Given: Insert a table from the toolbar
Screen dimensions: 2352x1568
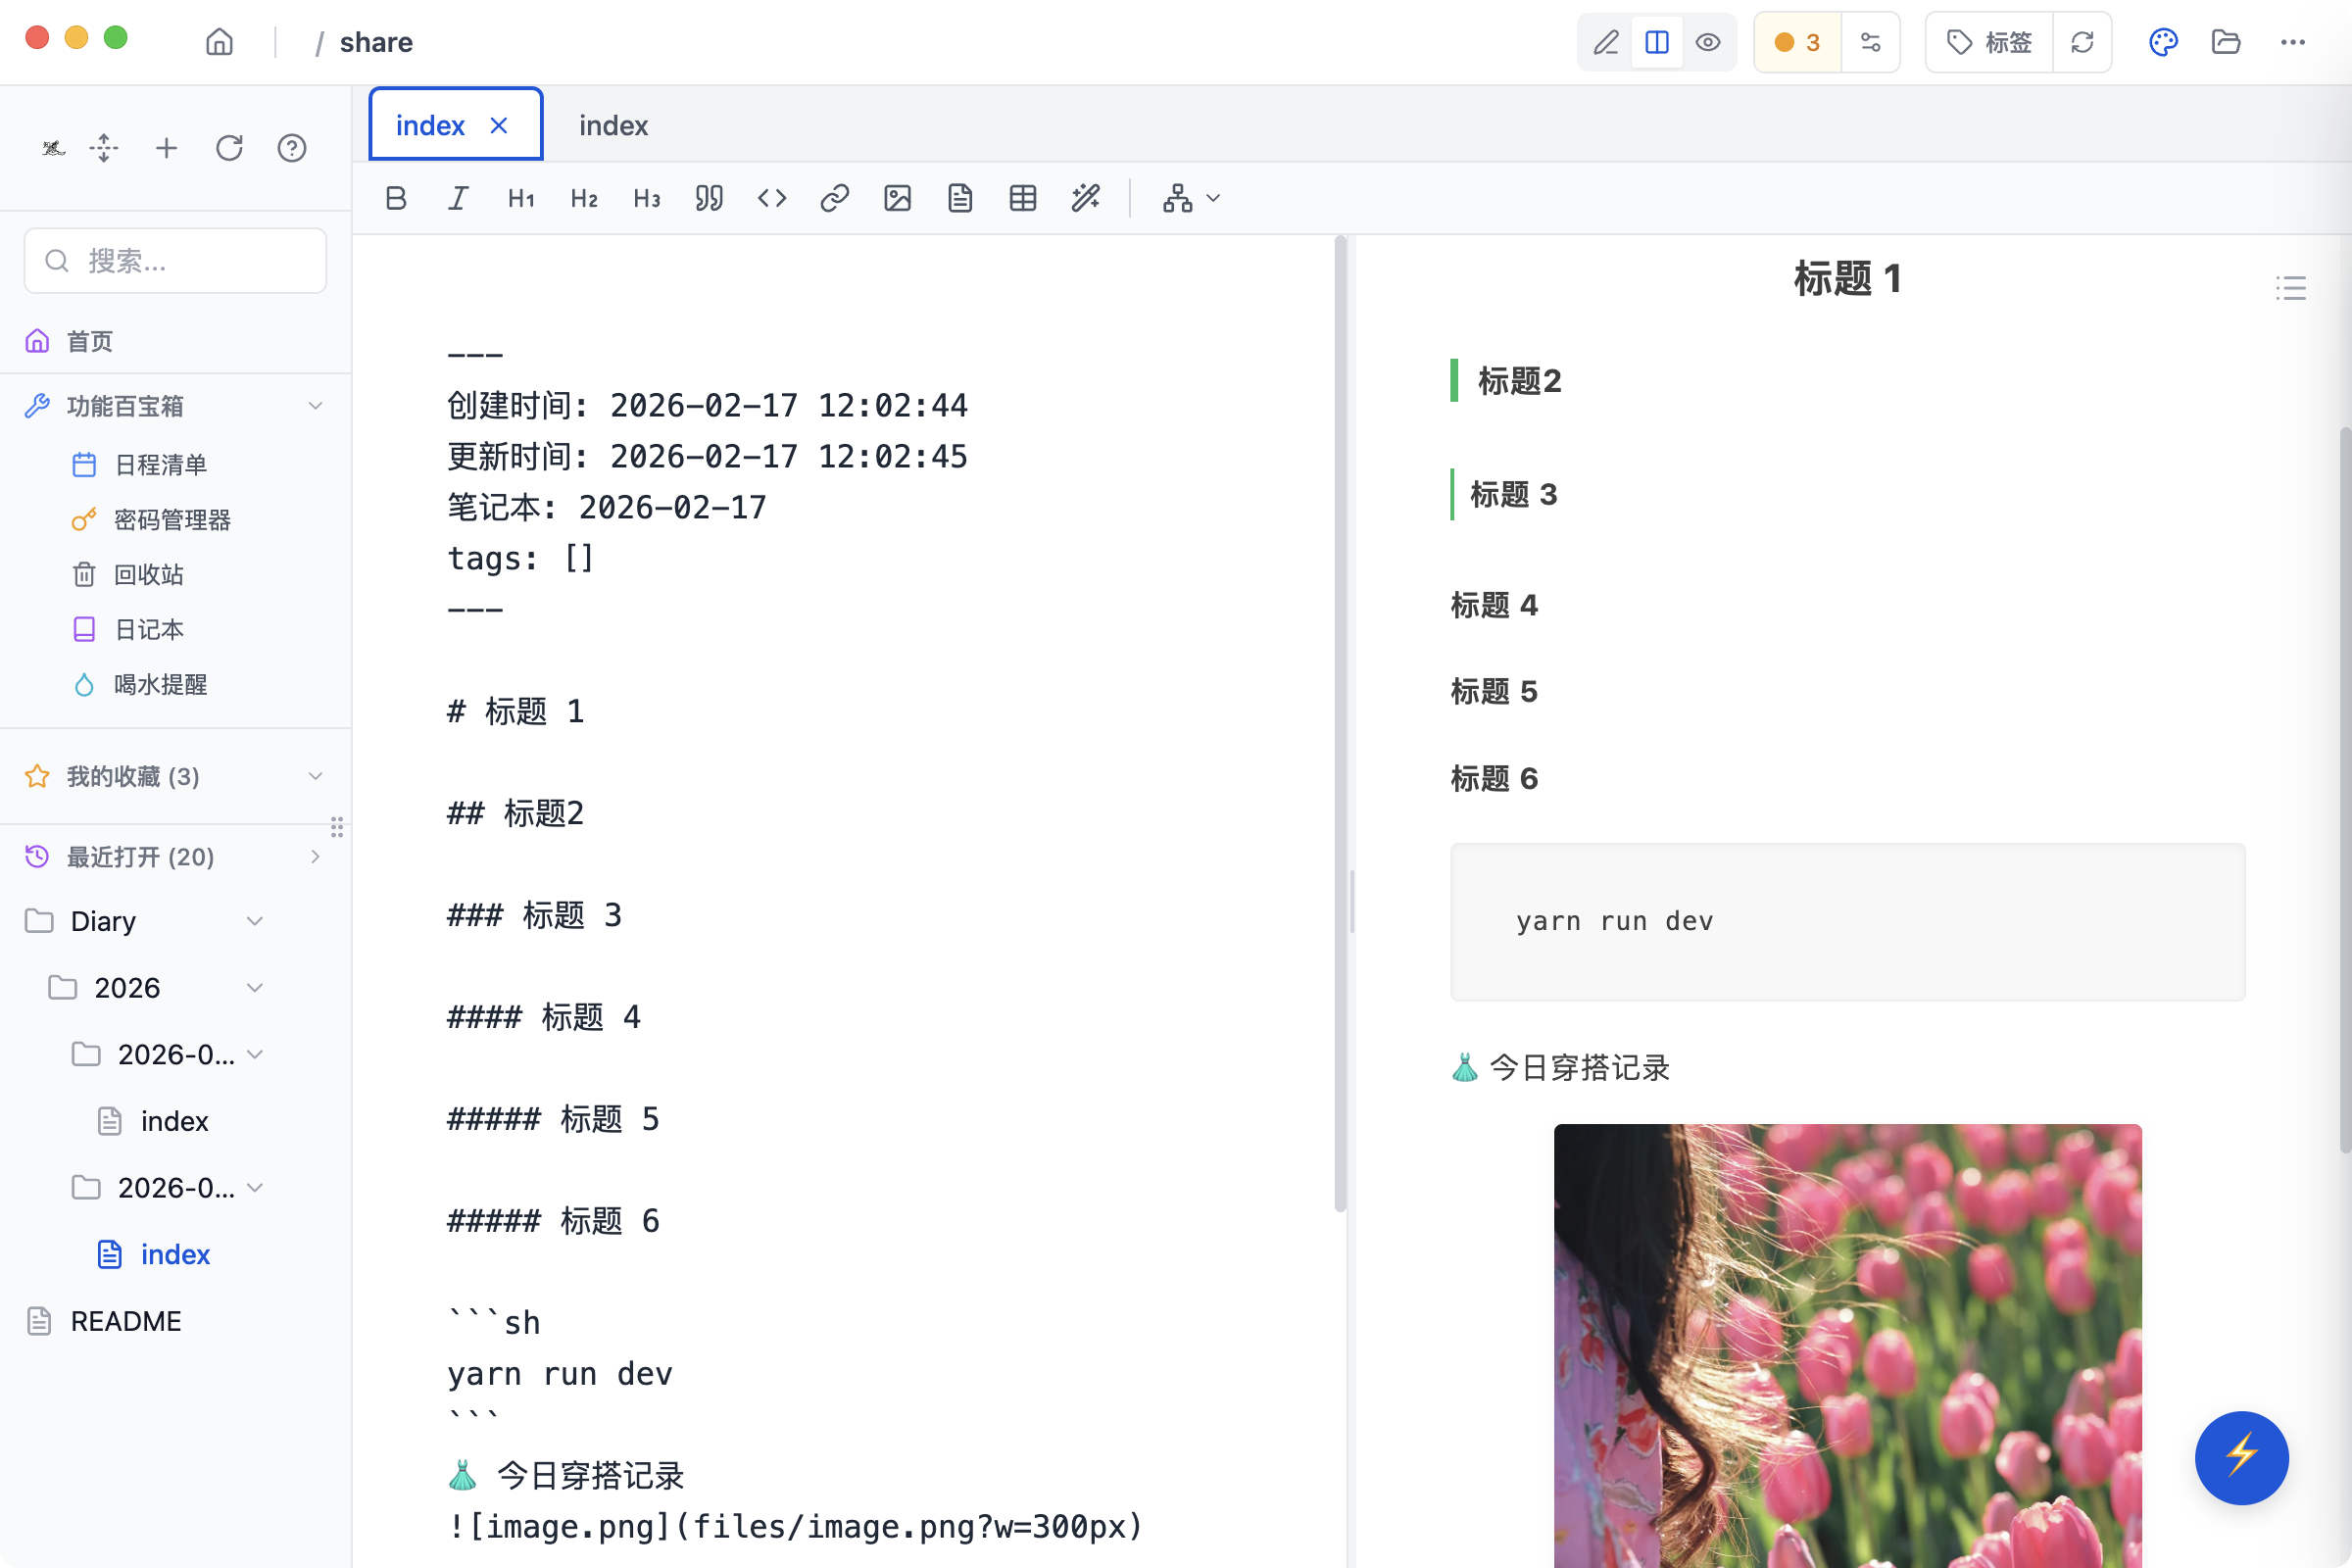Looking at the screenshot, I should pyautogui.click(x=1022, y=197).
